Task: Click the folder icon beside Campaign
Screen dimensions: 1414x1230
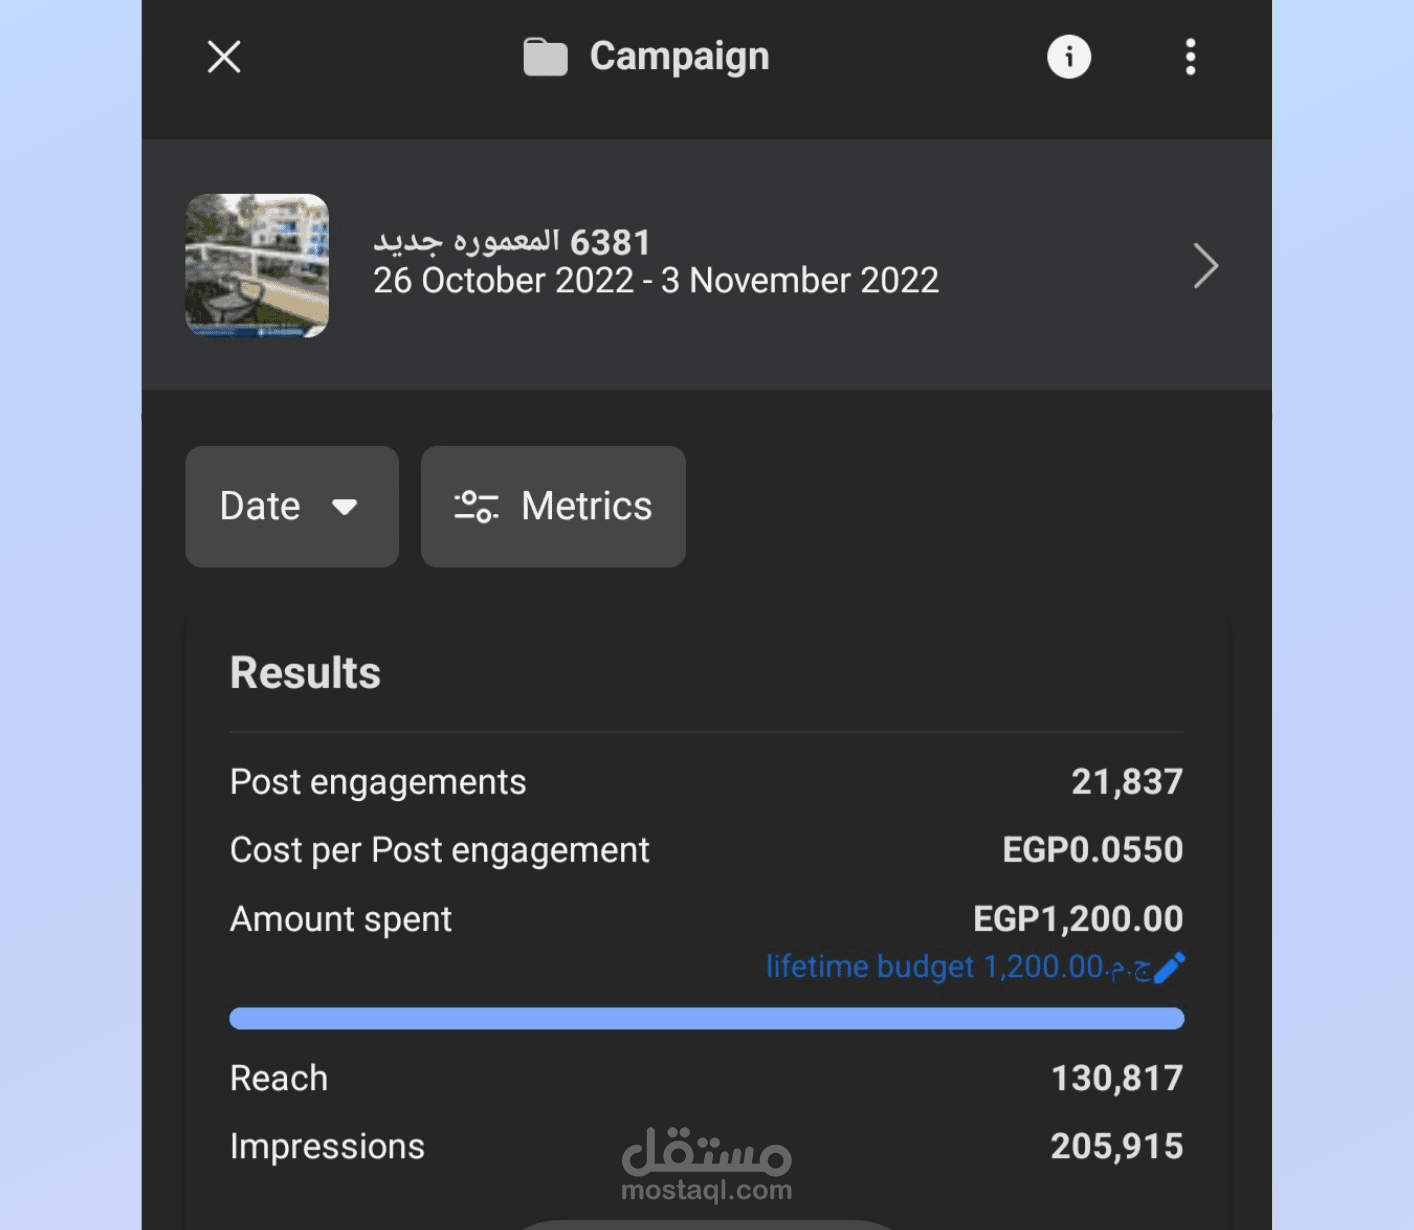Action: coord(545,57)
